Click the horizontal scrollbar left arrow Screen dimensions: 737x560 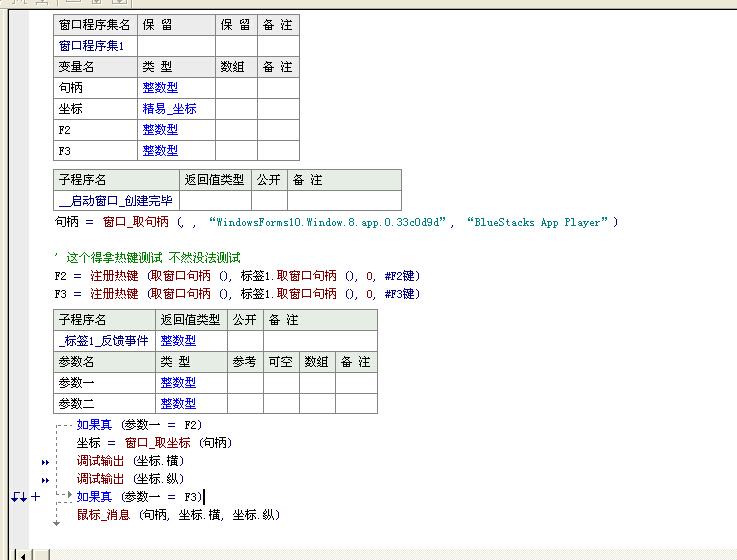23,555
